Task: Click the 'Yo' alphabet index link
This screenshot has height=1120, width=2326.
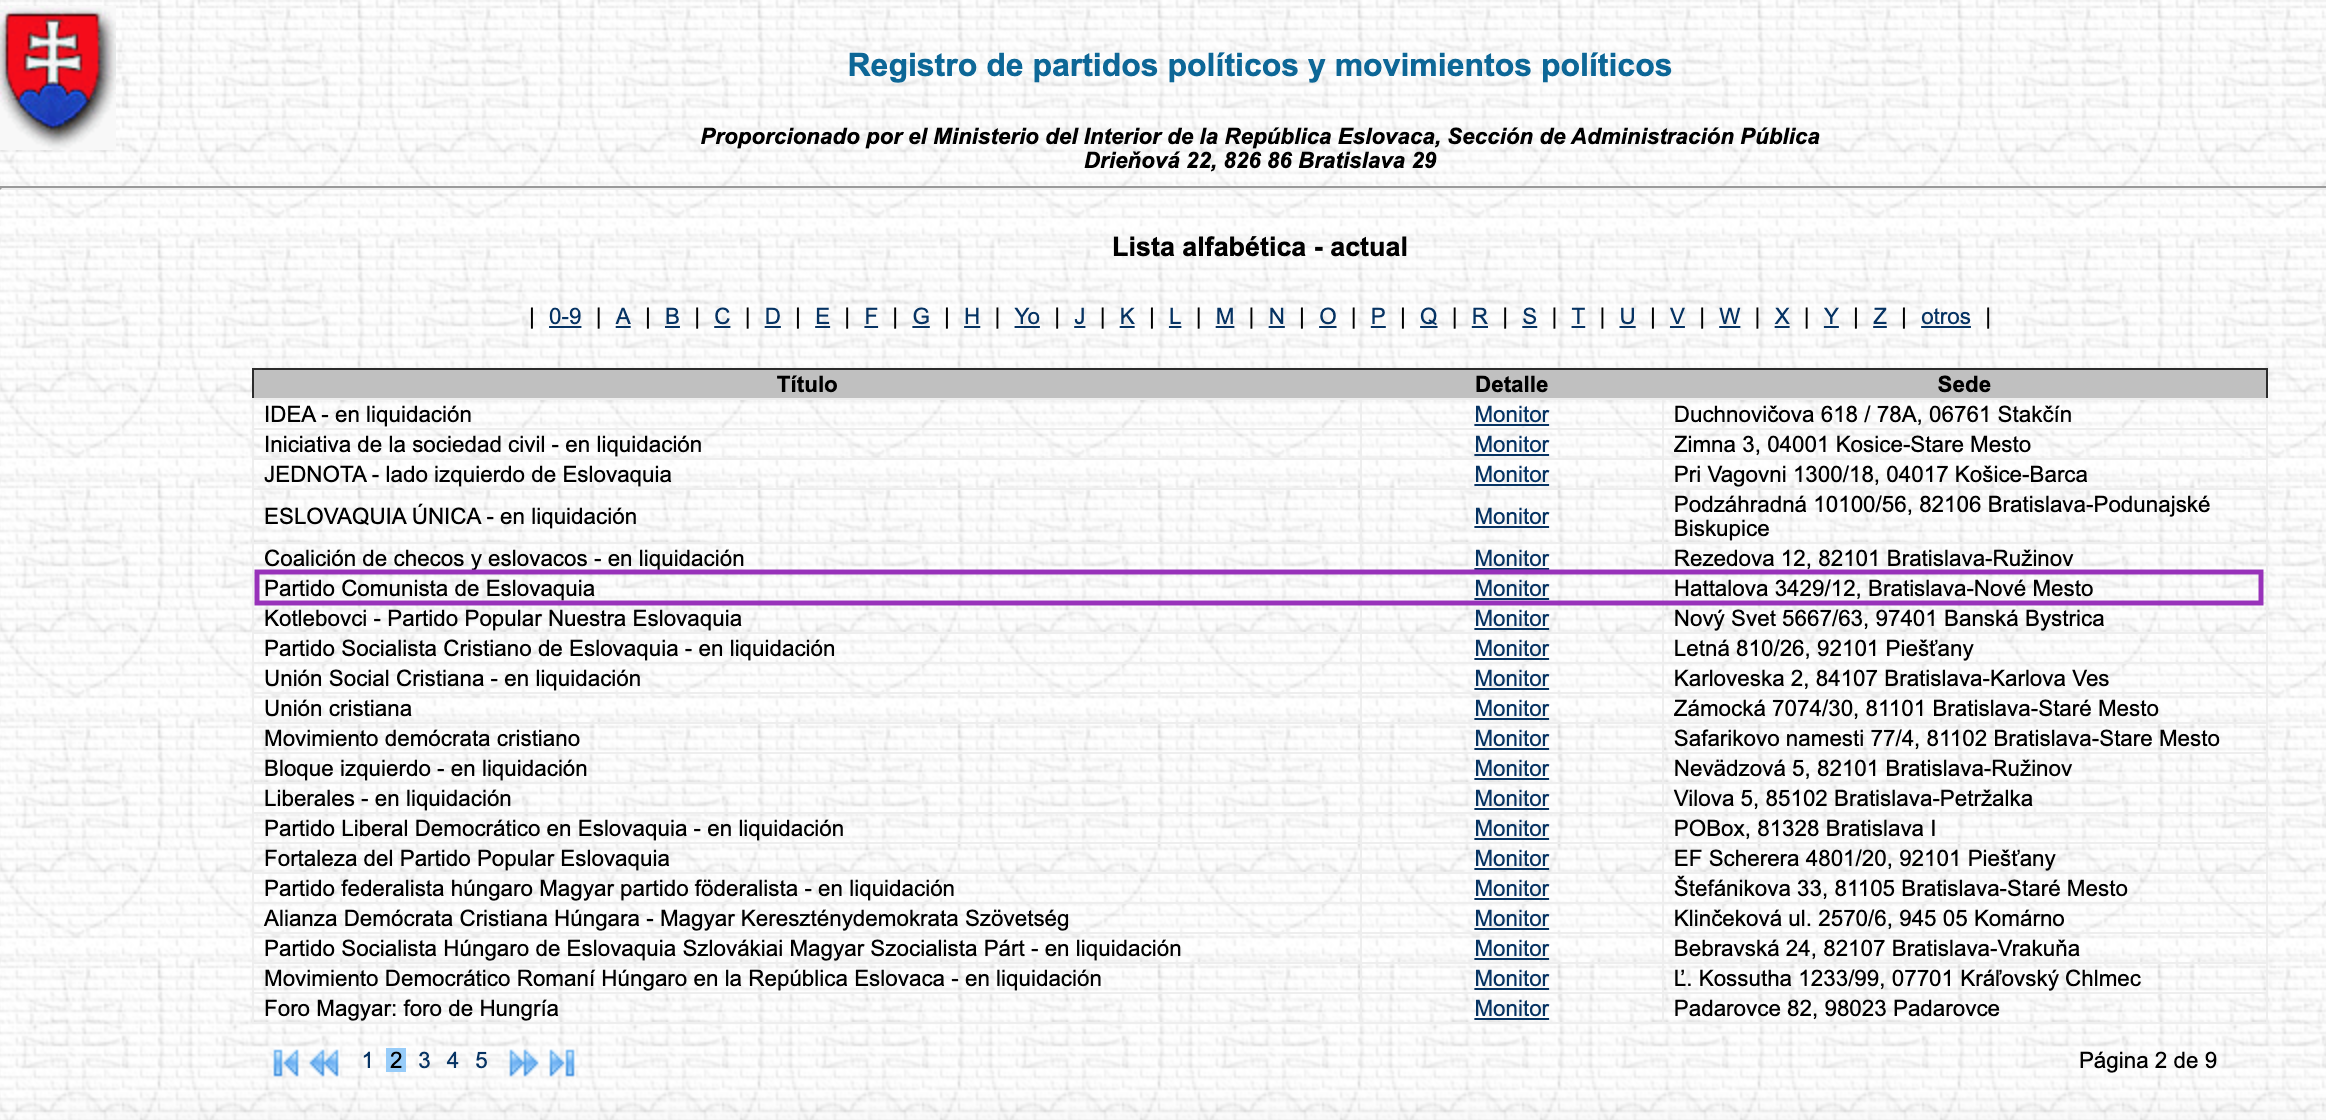Action: (1027, 317)
